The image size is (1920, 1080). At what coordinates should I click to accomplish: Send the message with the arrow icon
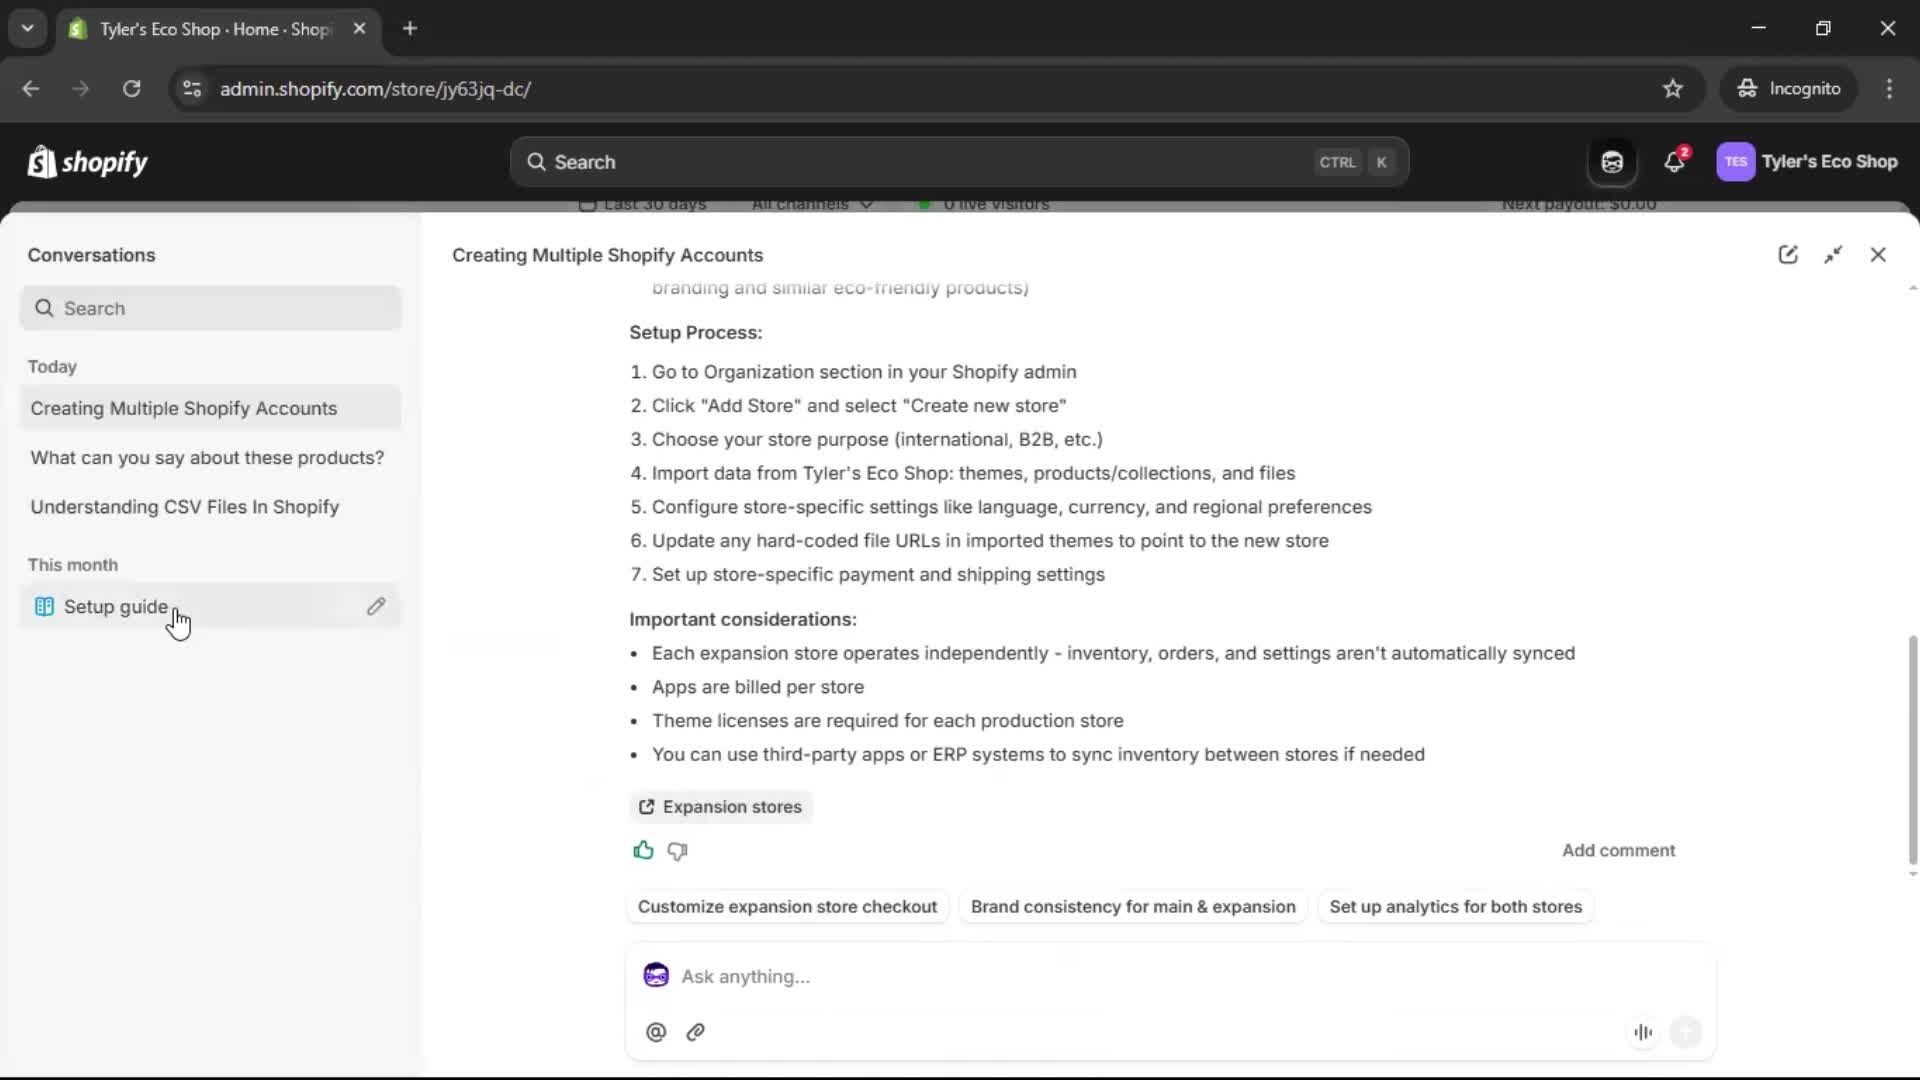click(1687, 1032)
